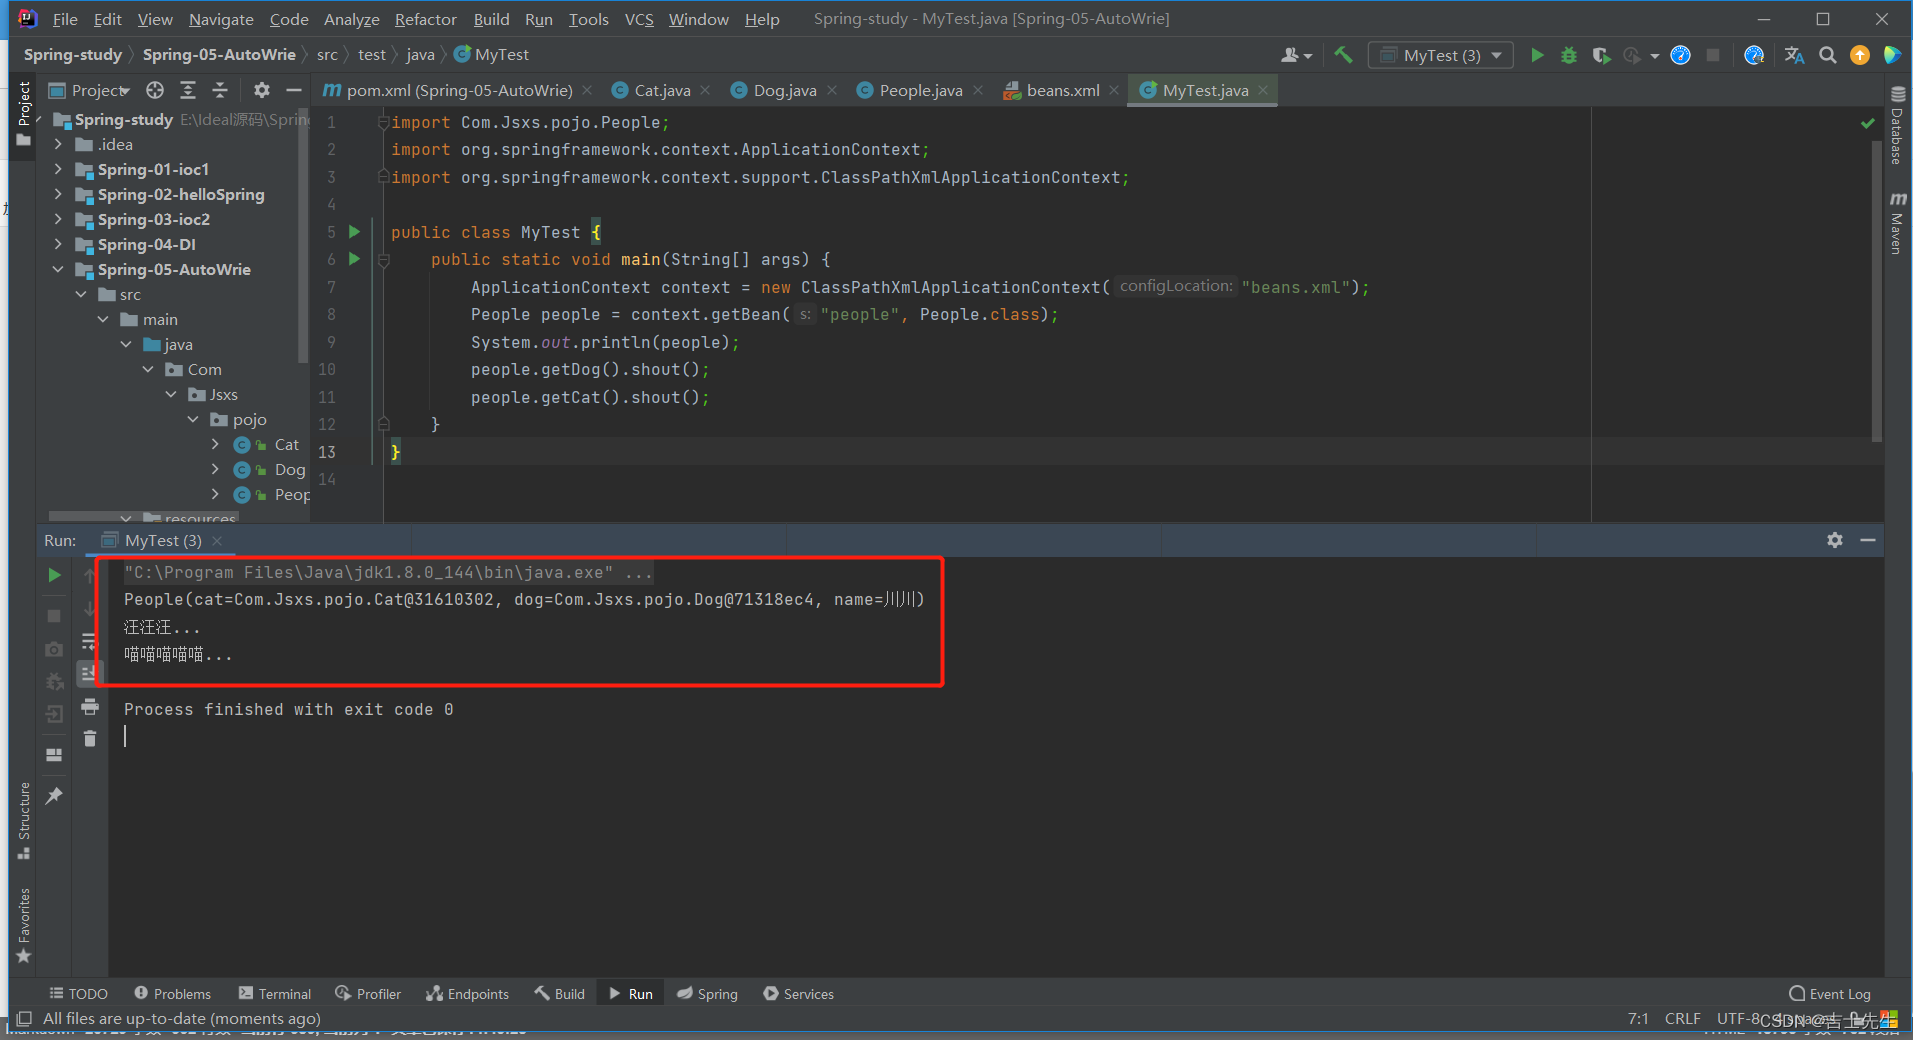Open the File menu
1913x1040 pixels.
tap(65, 19)
